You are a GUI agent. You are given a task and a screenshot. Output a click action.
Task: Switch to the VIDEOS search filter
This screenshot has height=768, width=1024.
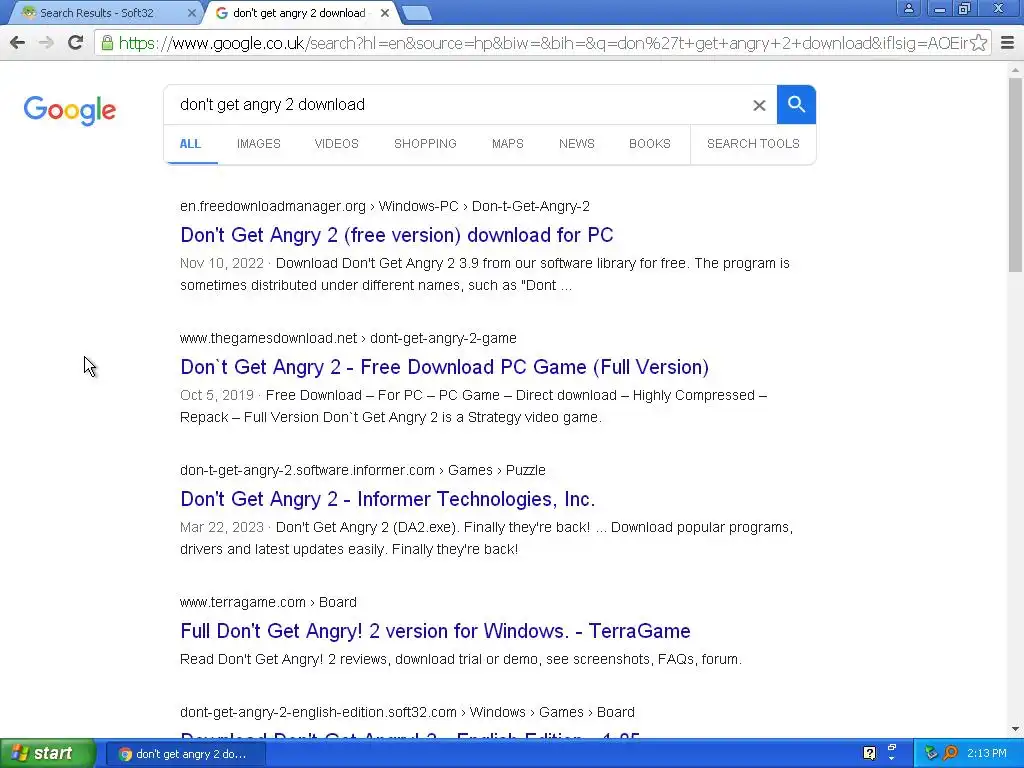tap(336, 144)
